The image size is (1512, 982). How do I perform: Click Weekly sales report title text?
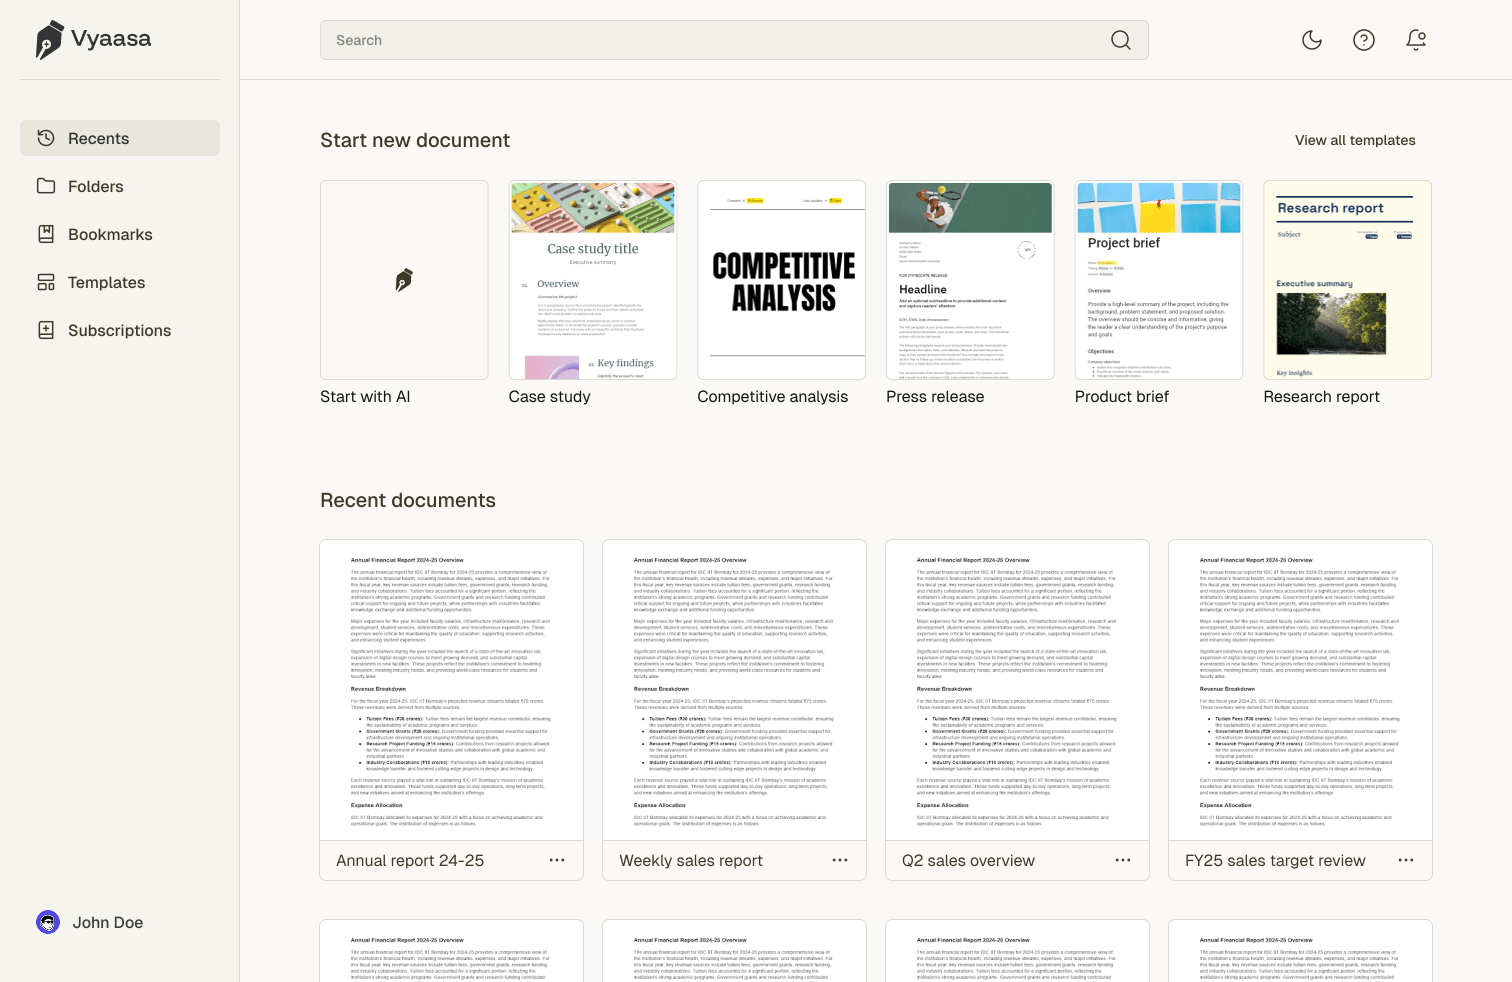691,860
